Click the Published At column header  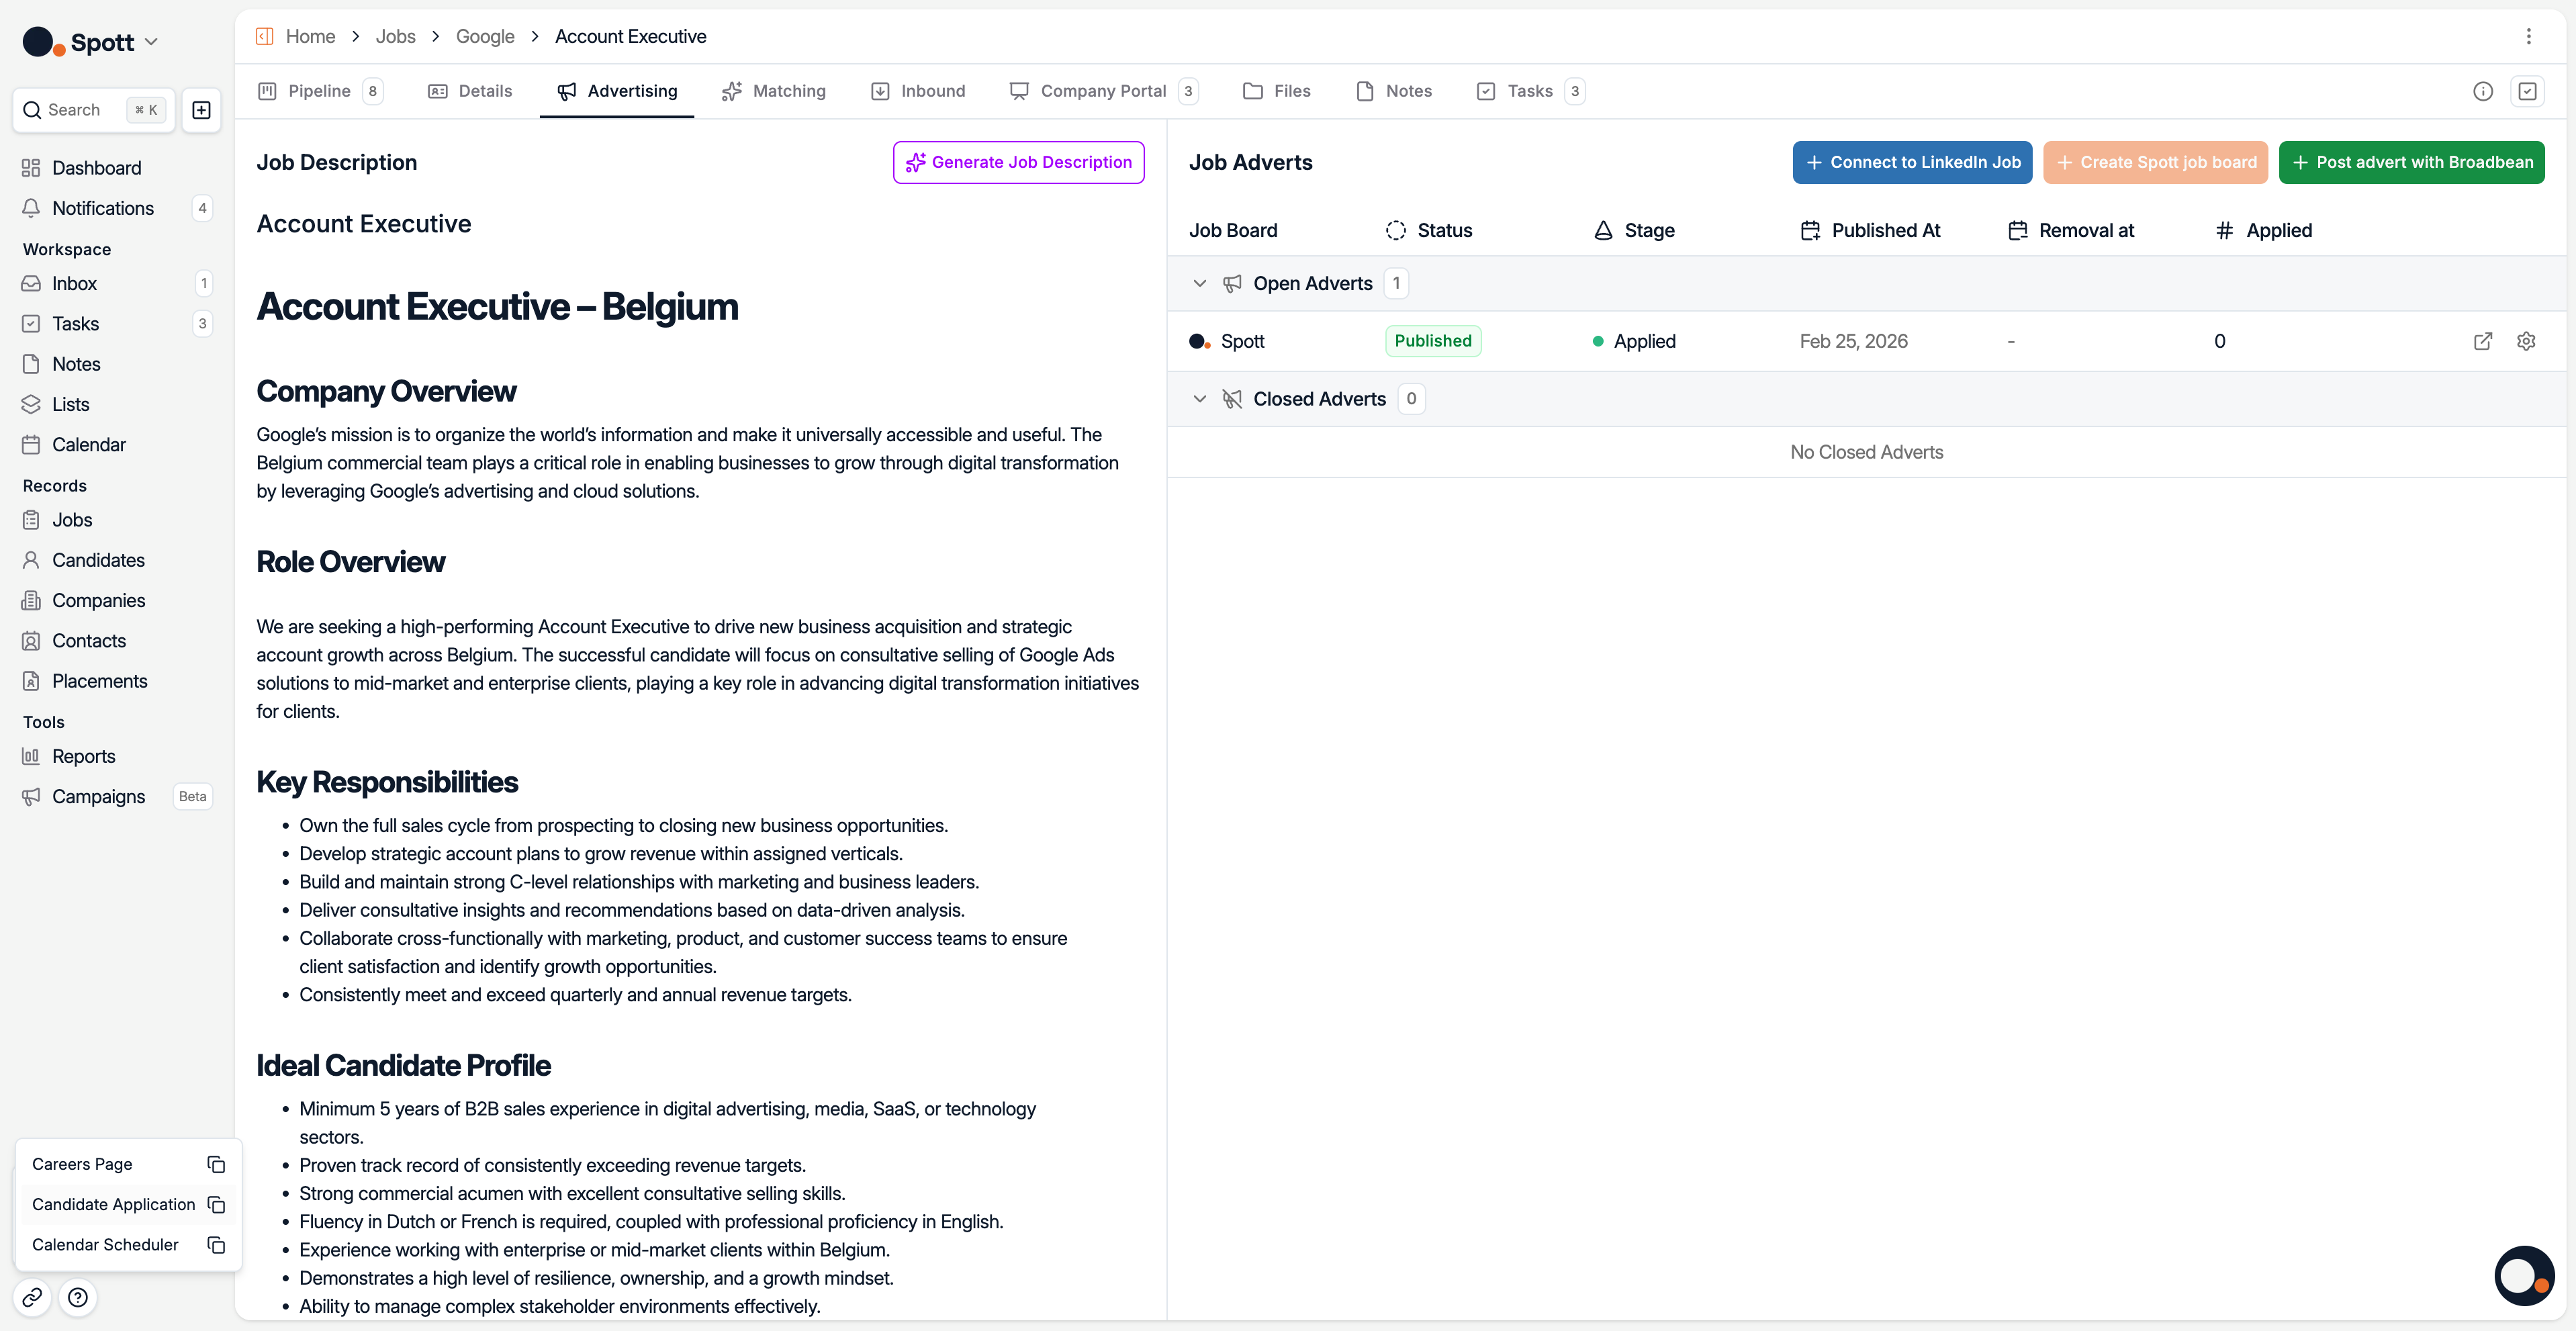pos(1871,231)
